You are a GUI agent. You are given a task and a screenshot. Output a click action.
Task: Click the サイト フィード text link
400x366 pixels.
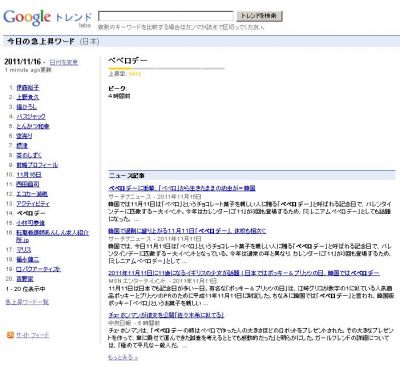(x=33, y=335)
